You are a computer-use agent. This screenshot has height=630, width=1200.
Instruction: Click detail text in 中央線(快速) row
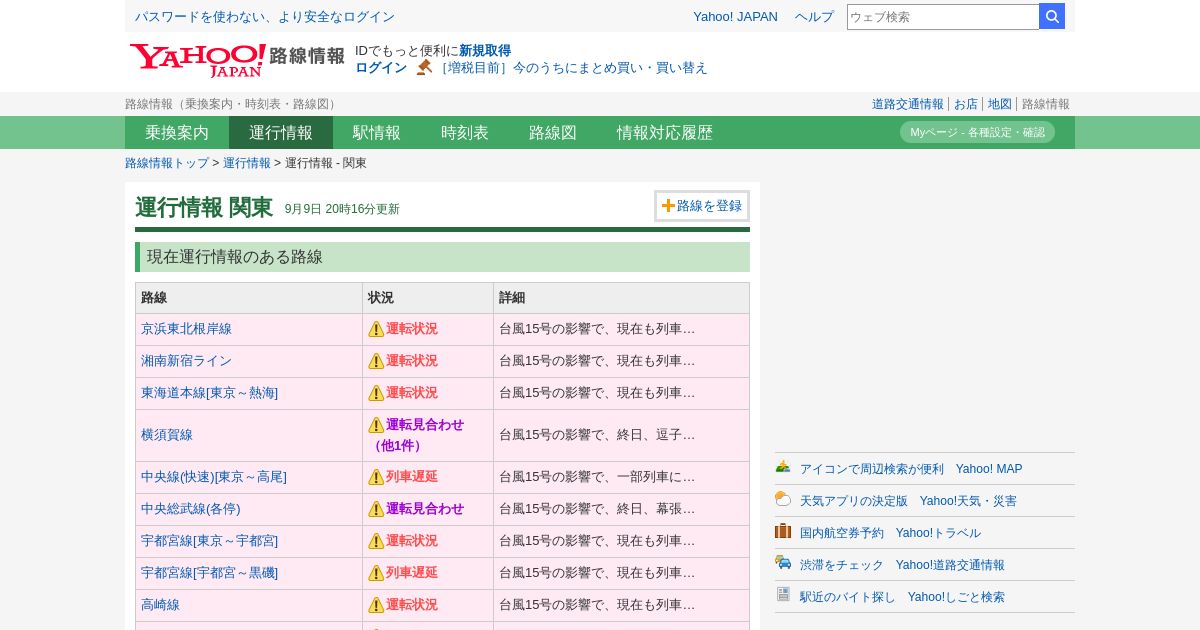(597, 477)
